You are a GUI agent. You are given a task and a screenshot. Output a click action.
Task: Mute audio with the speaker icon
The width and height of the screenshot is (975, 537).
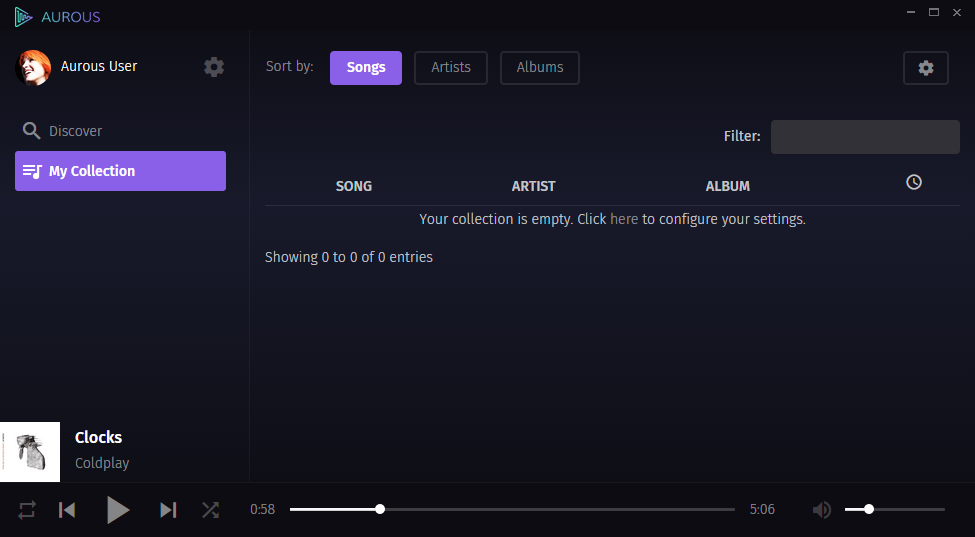[x=821, y=510]
